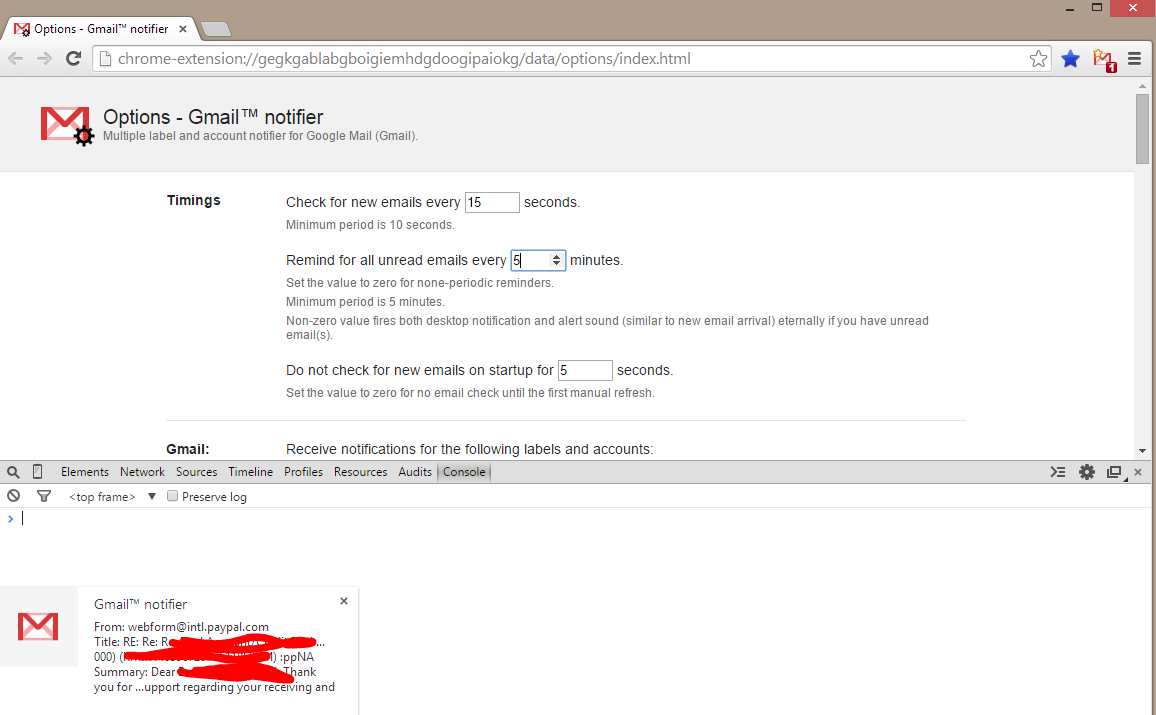Enable the Preserve log checkbox

tap(171, 496)
